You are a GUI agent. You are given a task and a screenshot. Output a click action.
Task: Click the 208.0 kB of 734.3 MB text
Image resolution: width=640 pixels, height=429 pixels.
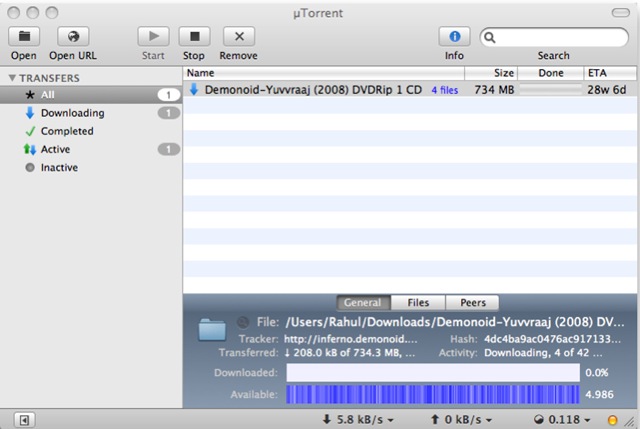[x=349, y=352]
